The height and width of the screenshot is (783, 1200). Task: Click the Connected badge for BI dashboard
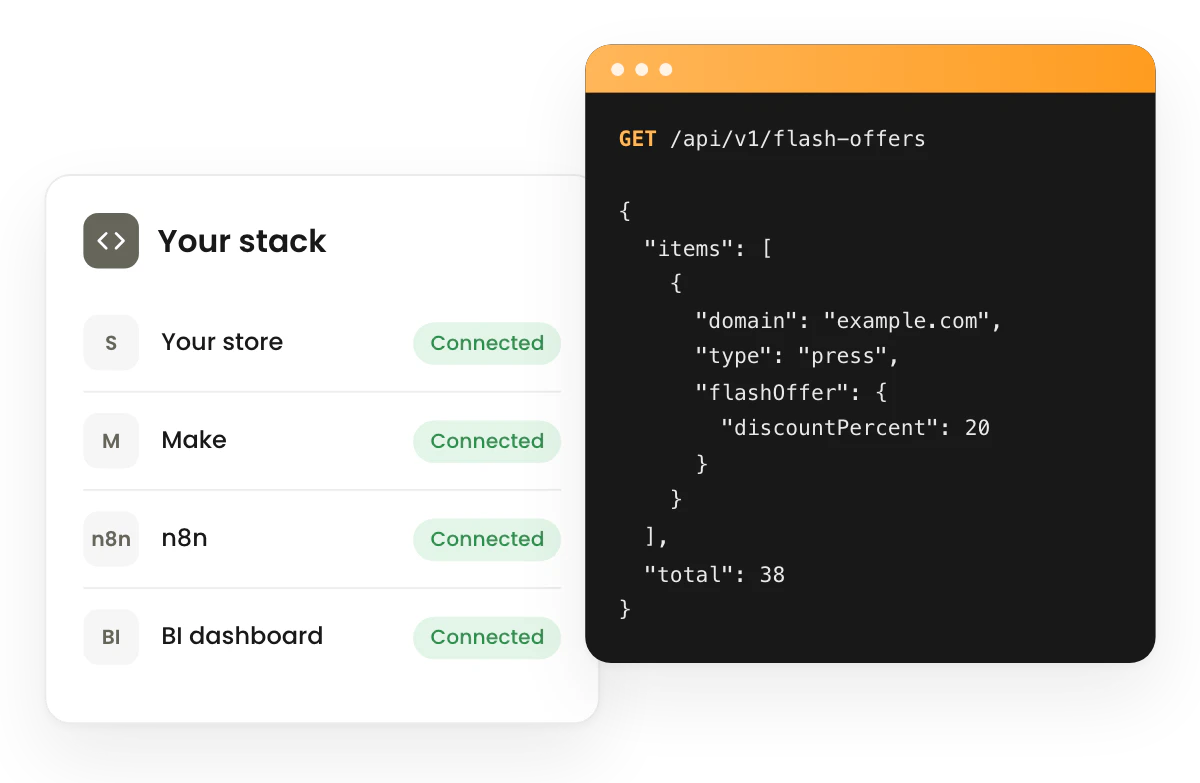point(487,637)
